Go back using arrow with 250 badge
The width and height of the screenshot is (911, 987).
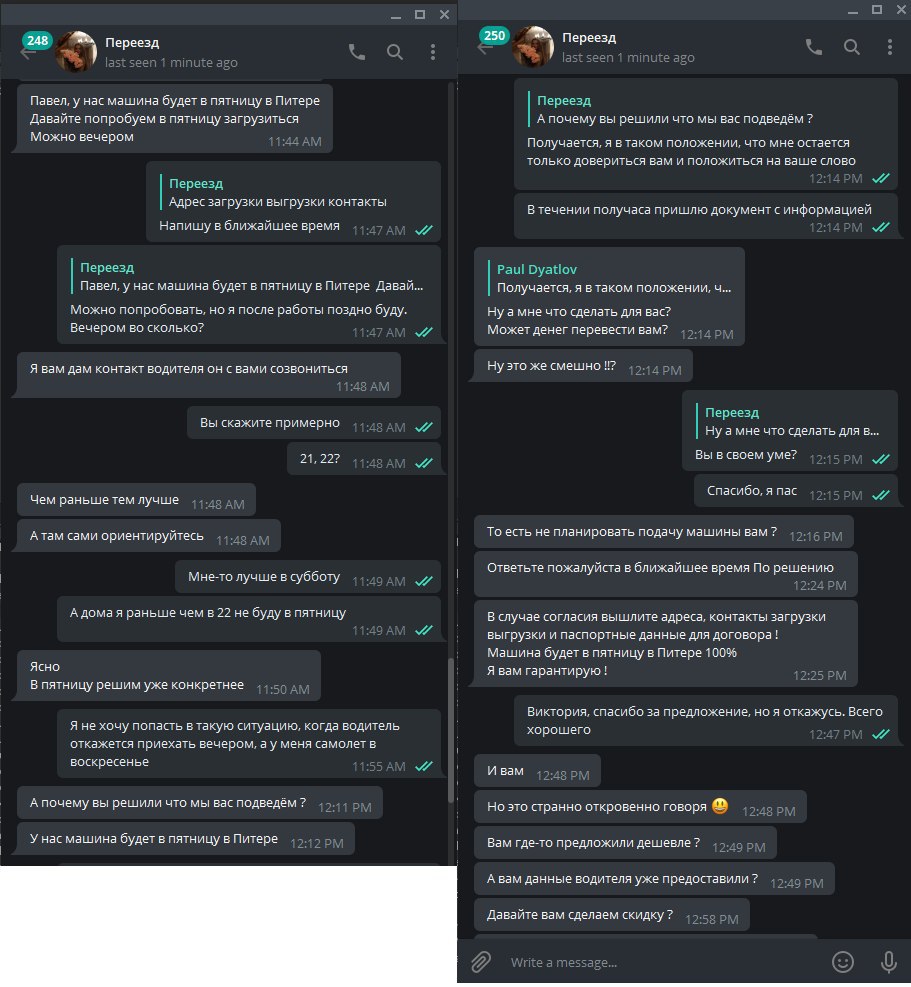[485, 48]
